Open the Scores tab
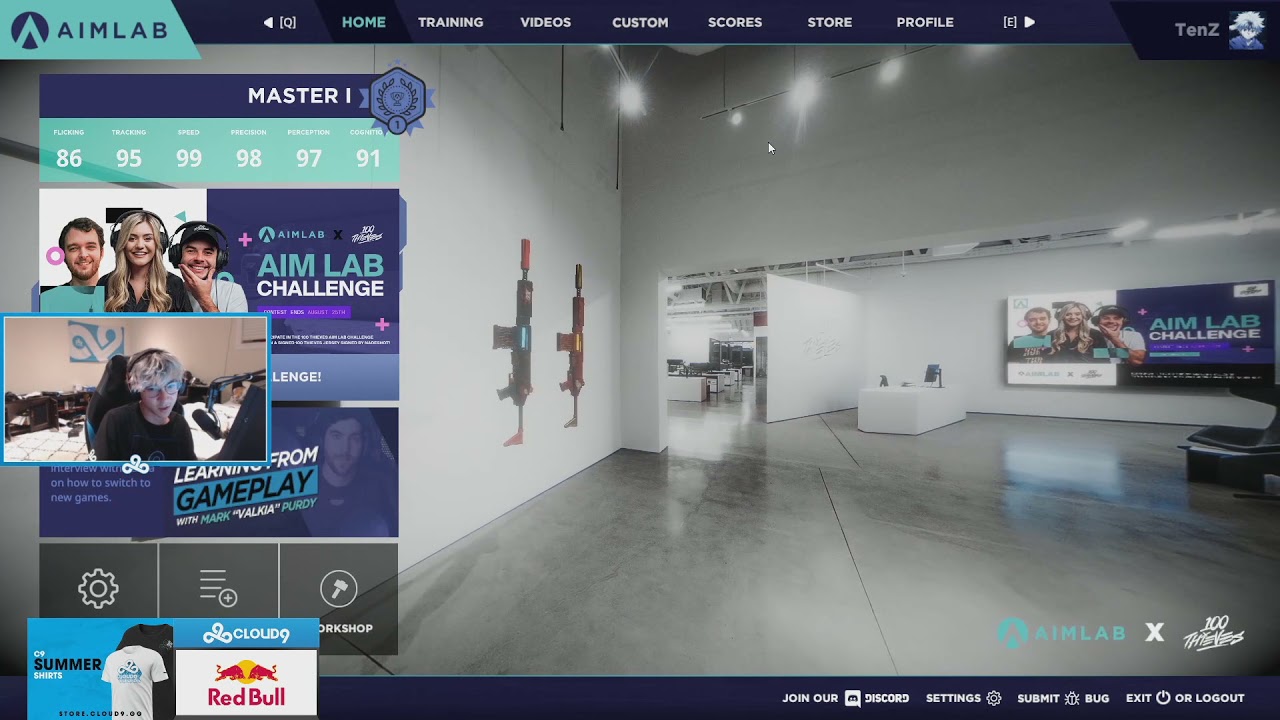 coord(735,22)
